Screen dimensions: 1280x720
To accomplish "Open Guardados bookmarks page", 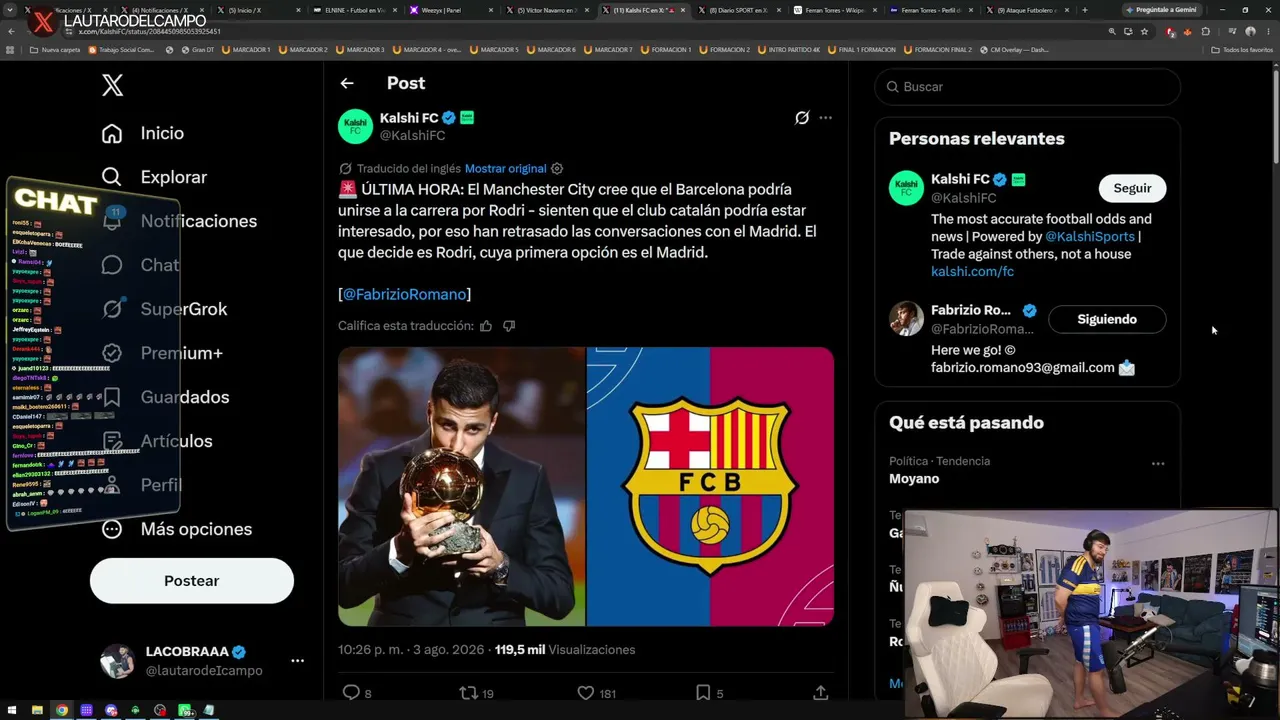I will click(165, 397).
